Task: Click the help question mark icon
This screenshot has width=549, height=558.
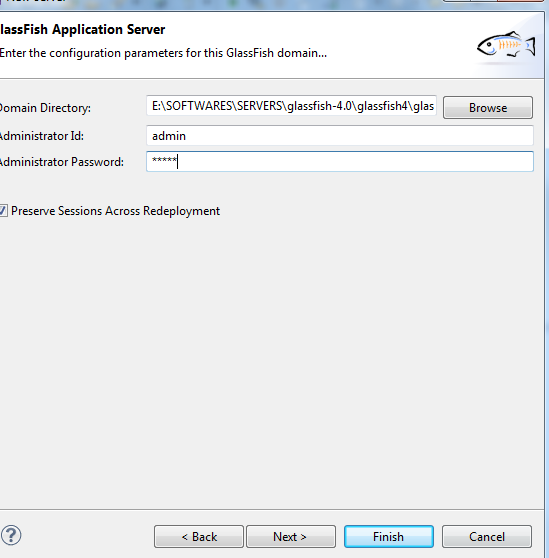Action: pos(11,535)
